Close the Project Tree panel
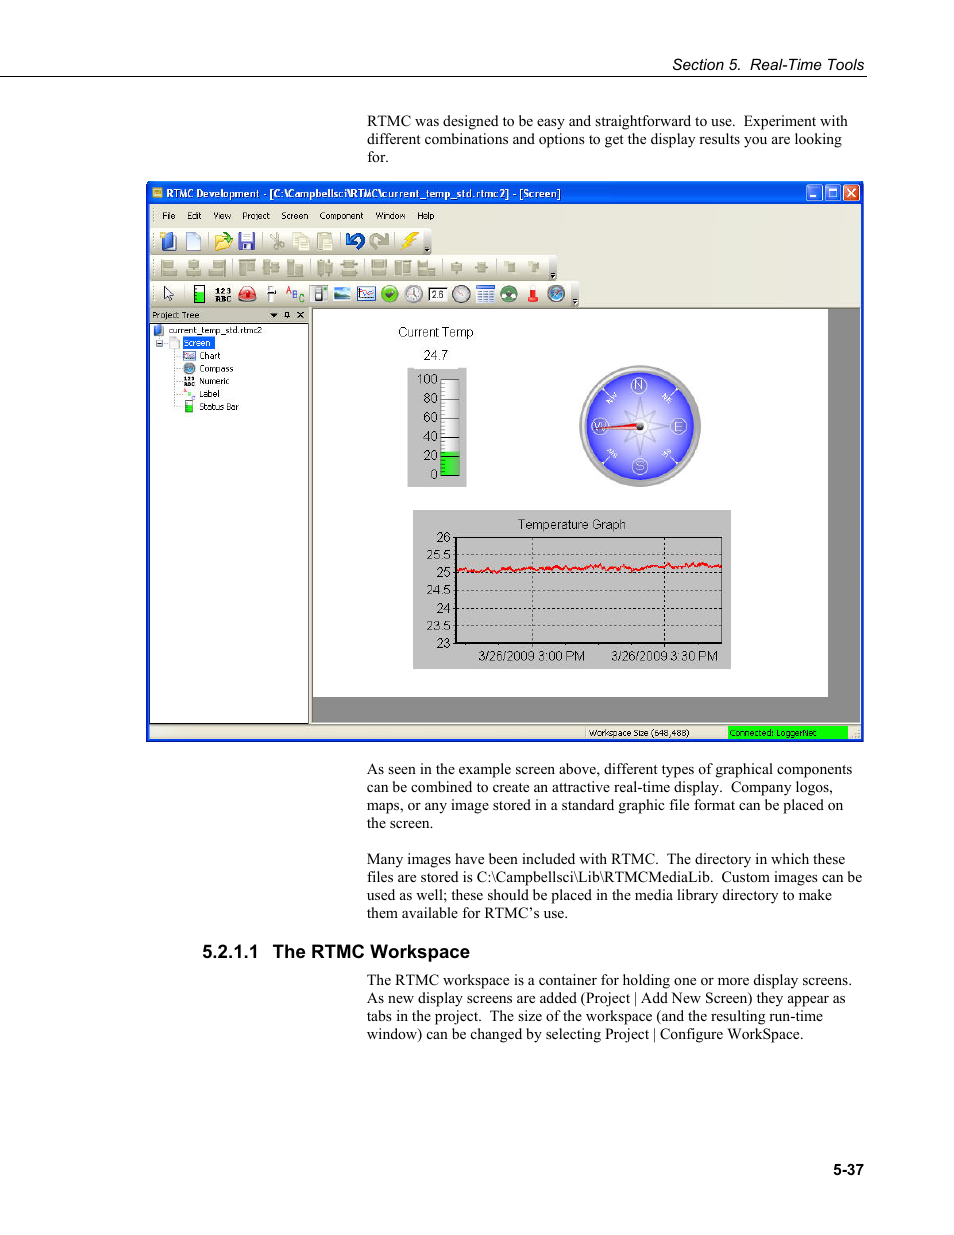 pos(300,315)
